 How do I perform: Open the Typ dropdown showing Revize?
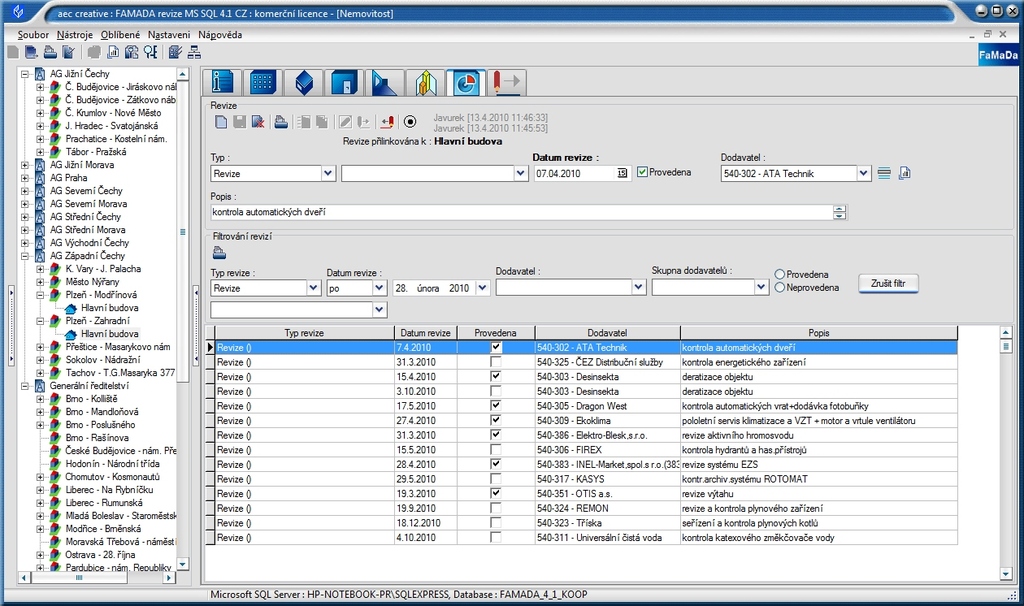(x=328, y=173)
